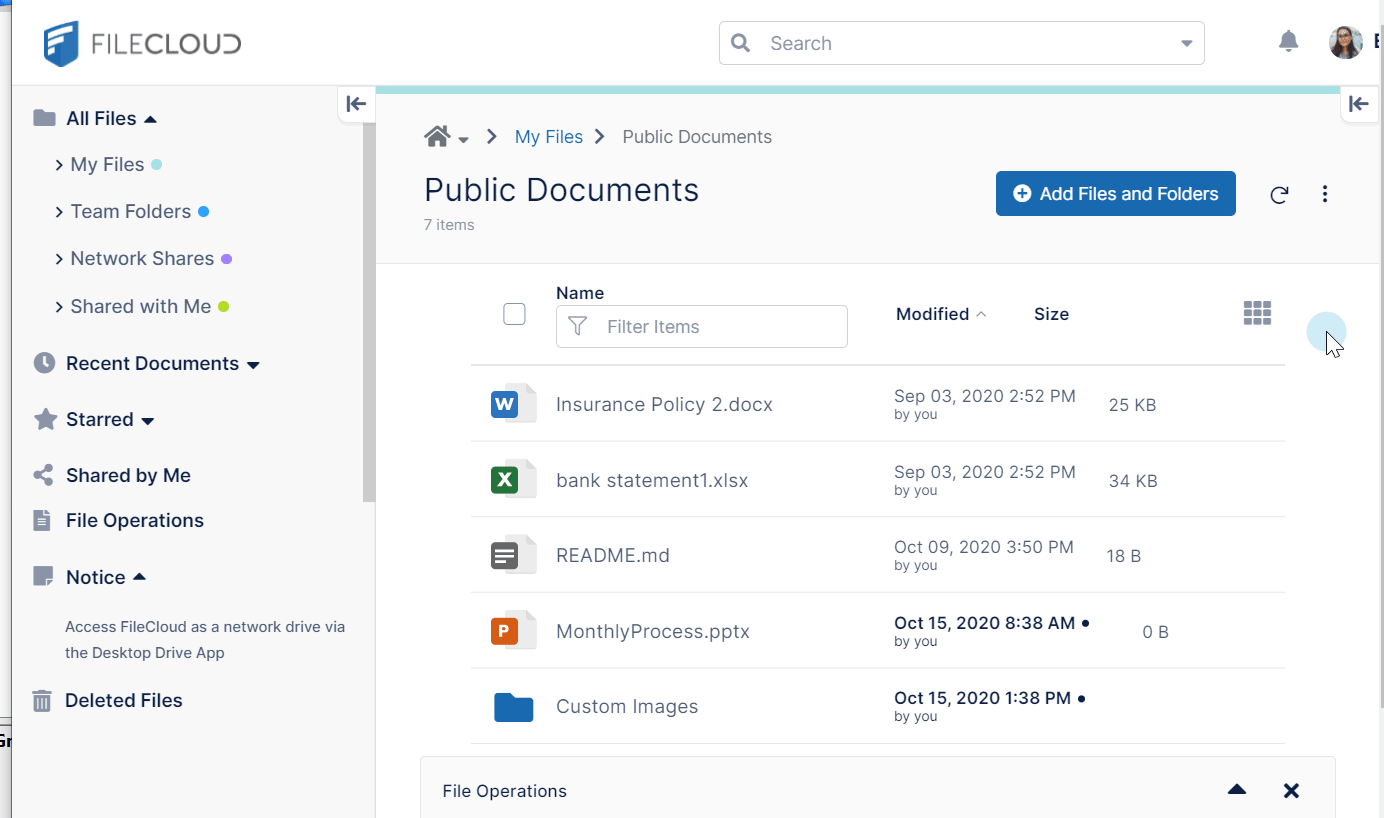
Task: Close the File Operations panel
Action: [x=1291, y=791]
